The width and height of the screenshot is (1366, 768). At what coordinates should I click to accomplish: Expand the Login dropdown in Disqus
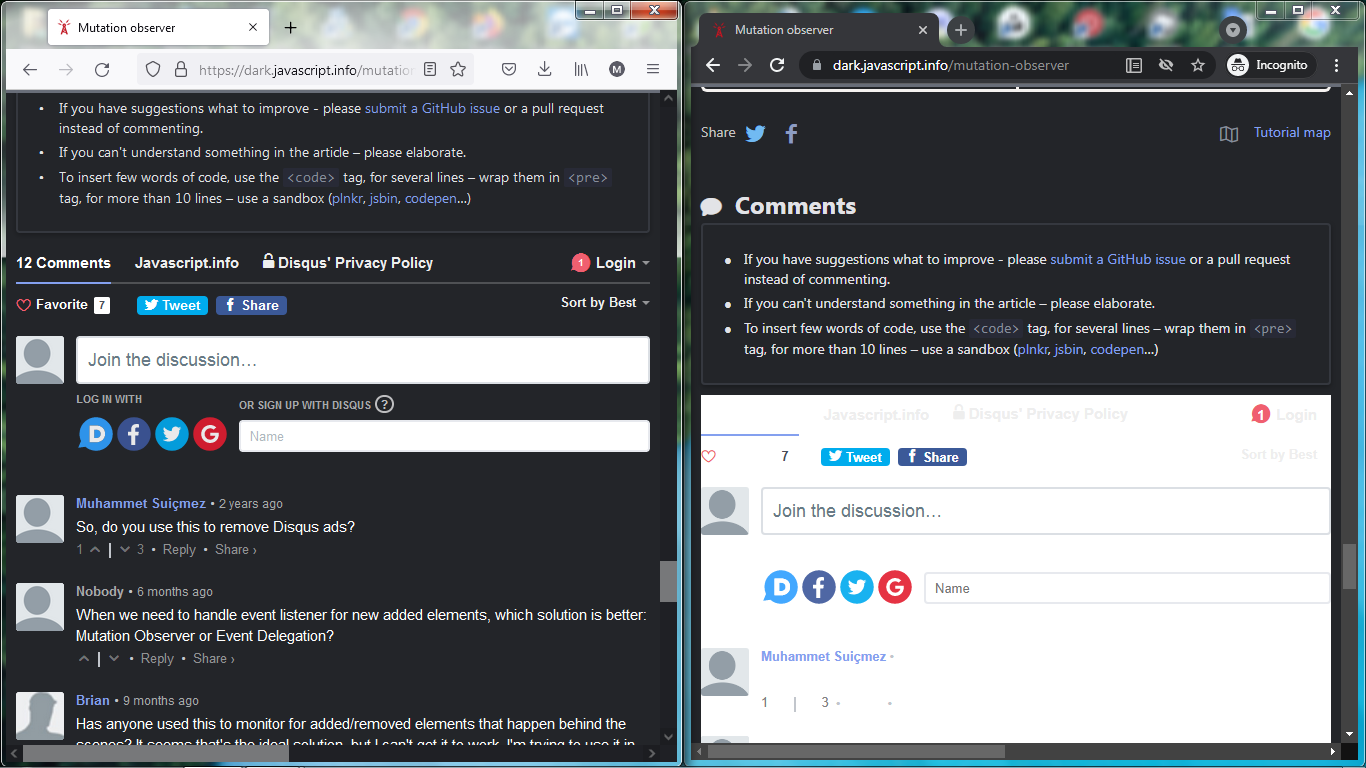(x=612, y=263)
